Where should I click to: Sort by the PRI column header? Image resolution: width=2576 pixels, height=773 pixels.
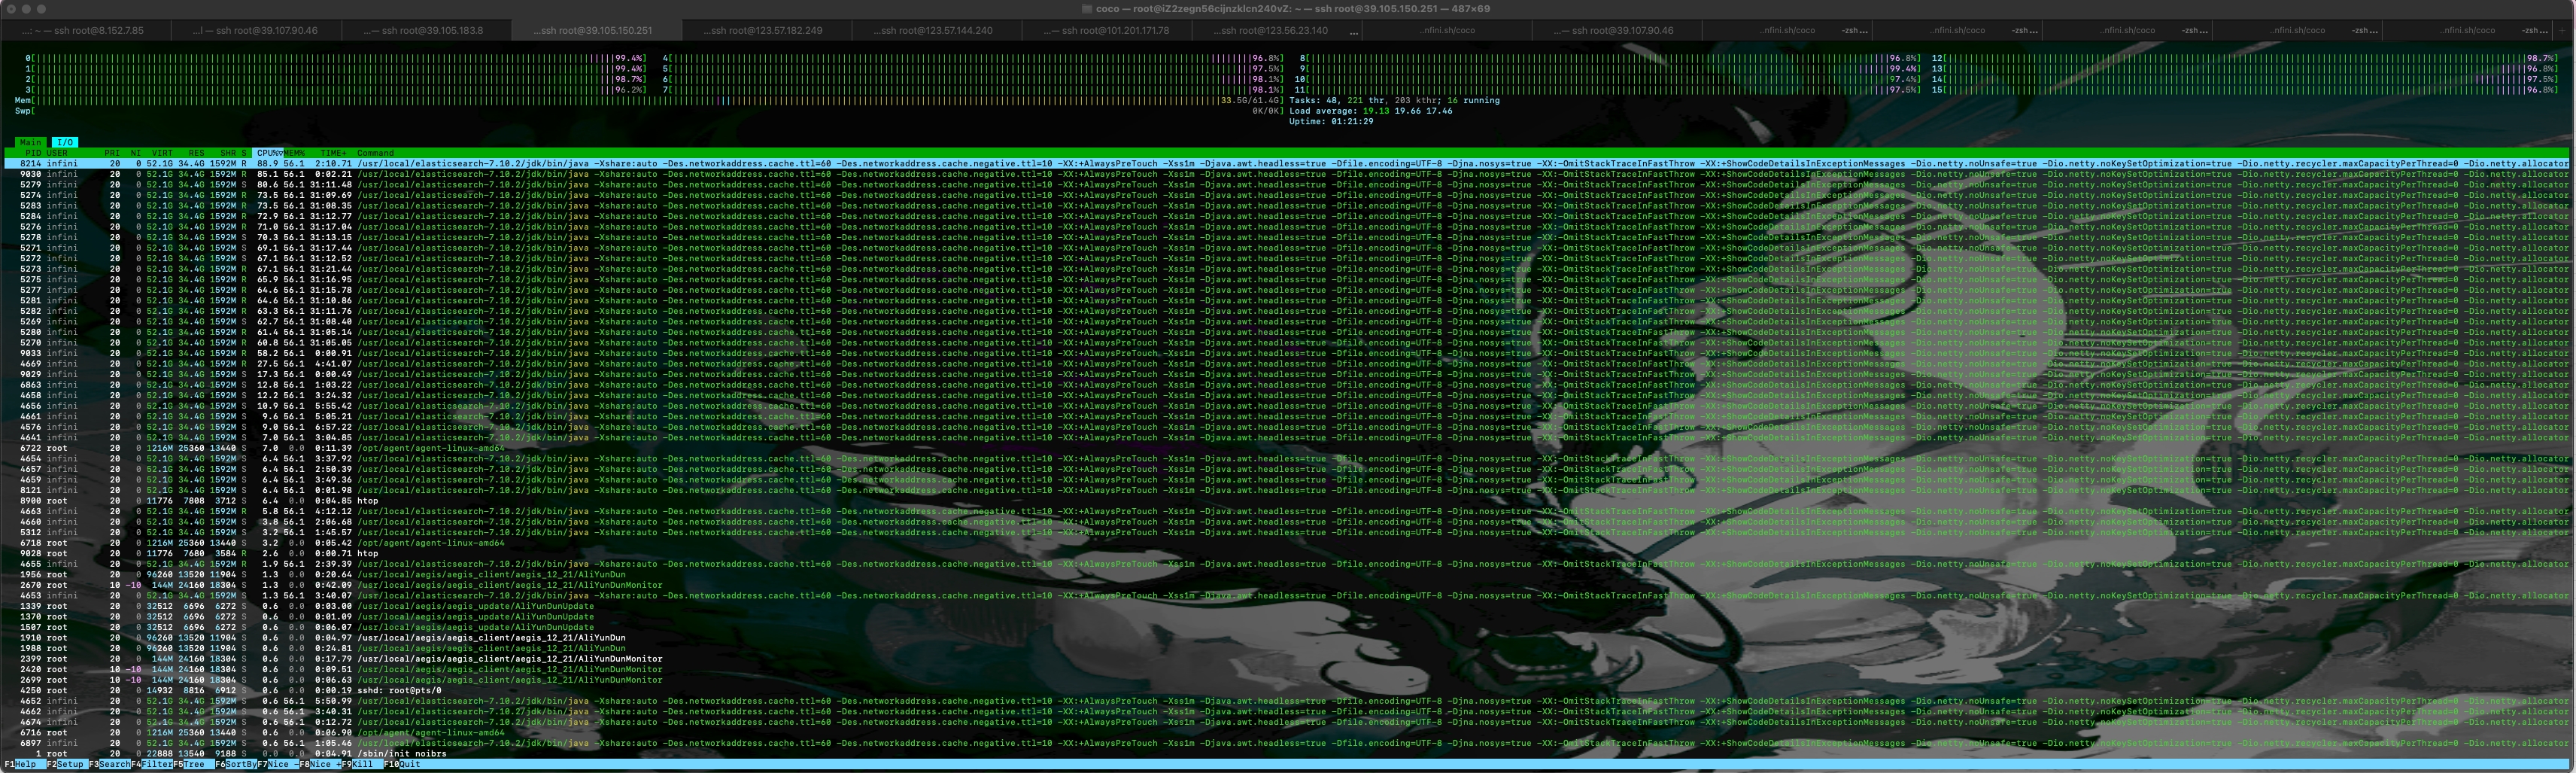tap(113, 153)
